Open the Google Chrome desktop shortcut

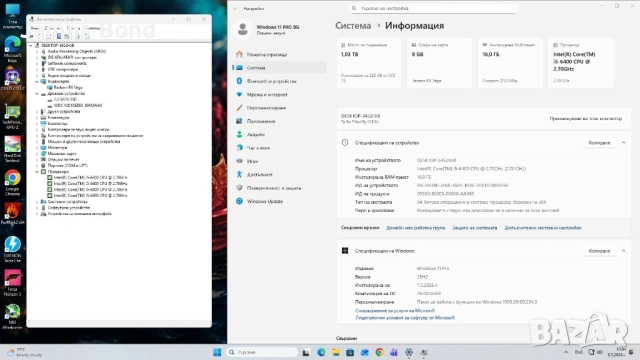point(12,182)
